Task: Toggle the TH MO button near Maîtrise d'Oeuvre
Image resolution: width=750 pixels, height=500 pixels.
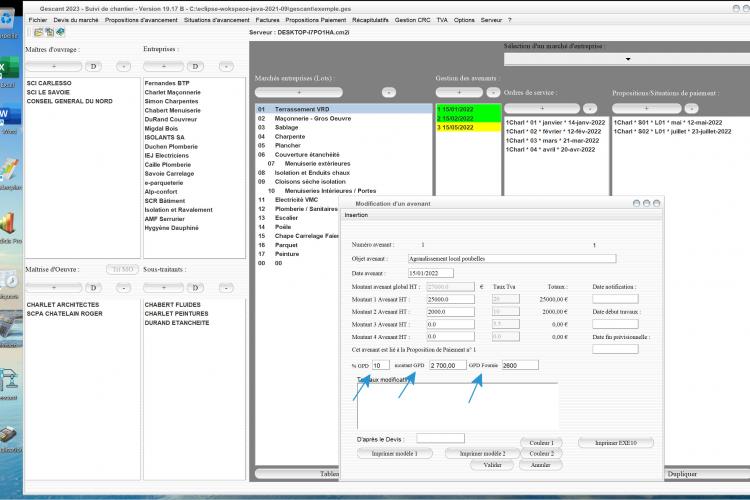Action: click(x=122, y=269)
